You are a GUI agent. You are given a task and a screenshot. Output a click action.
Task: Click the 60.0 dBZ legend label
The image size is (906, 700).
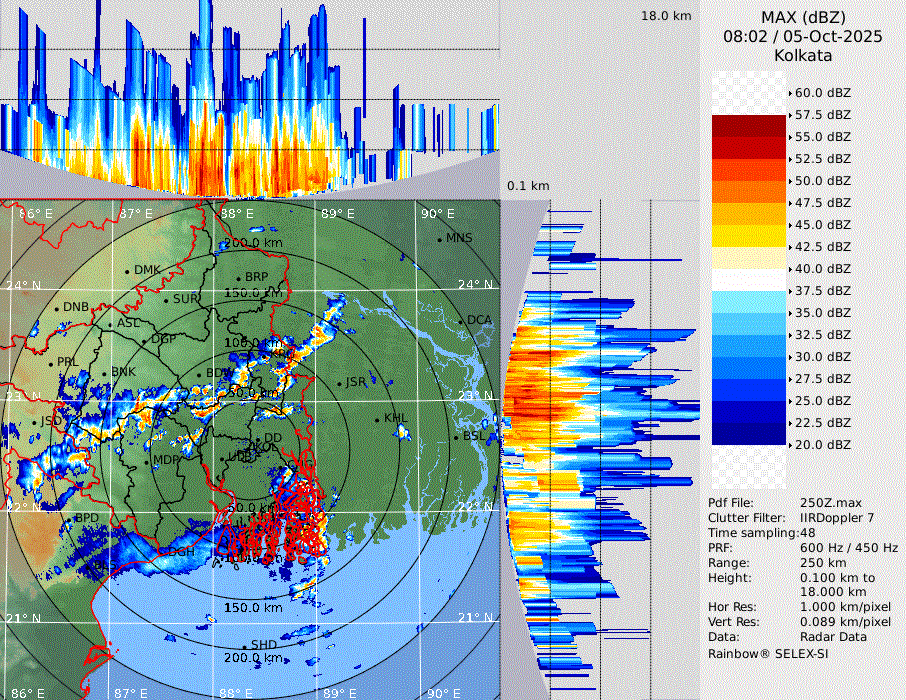coord(822,93)
